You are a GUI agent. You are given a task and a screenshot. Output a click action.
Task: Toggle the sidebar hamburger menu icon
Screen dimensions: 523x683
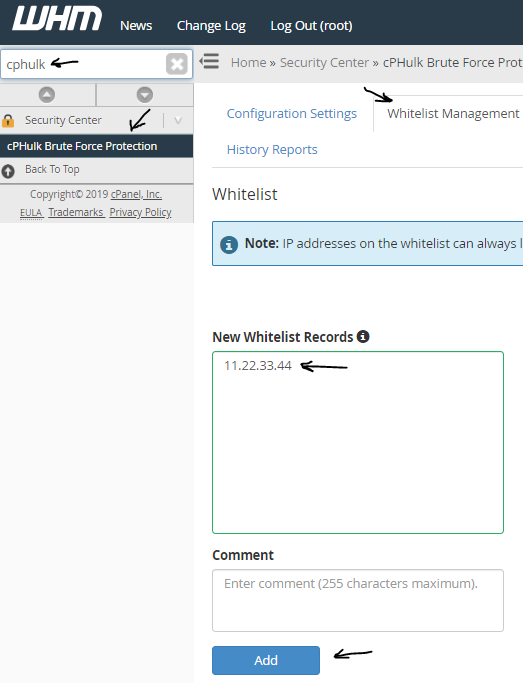(x=209, y=61)
